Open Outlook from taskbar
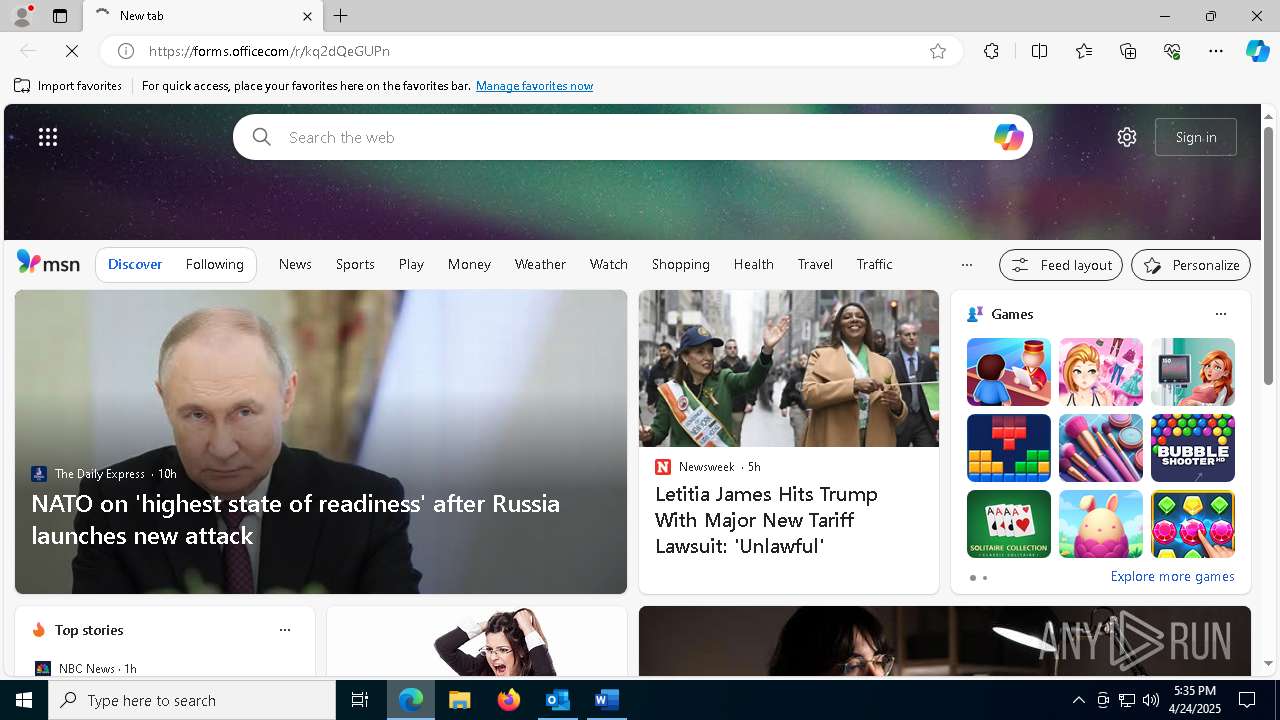Image resolution: width=1280 pixels, height=720 pixels. (x=557, y=700)
